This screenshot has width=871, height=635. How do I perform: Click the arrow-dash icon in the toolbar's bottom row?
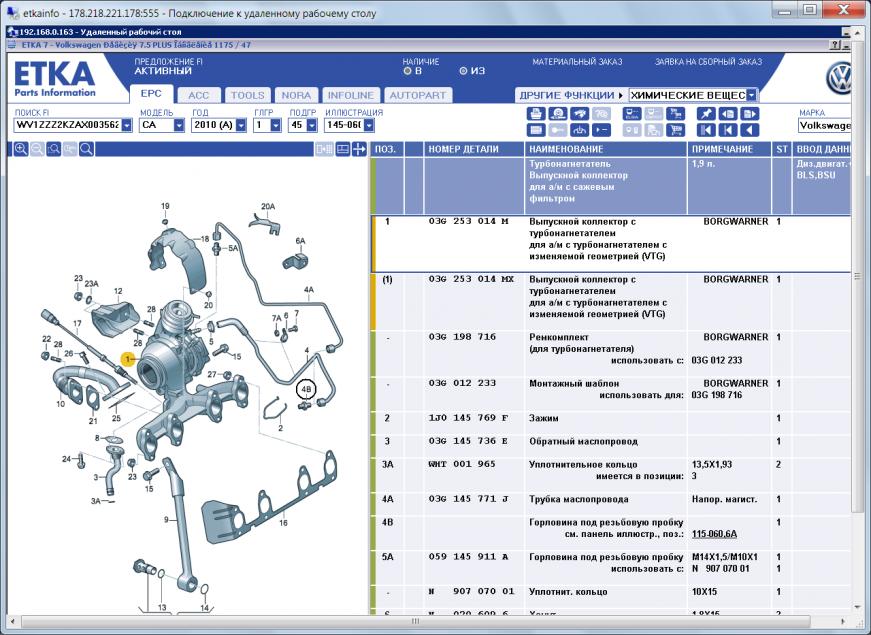(x=601, y=130)
